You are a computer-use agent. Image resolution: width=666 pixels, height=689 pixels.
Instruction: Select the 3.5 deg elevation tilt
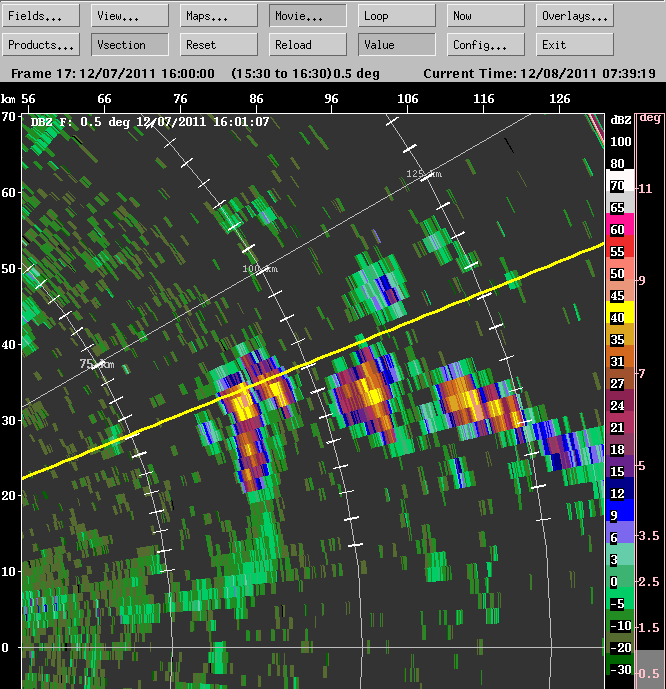click(649, 536)
